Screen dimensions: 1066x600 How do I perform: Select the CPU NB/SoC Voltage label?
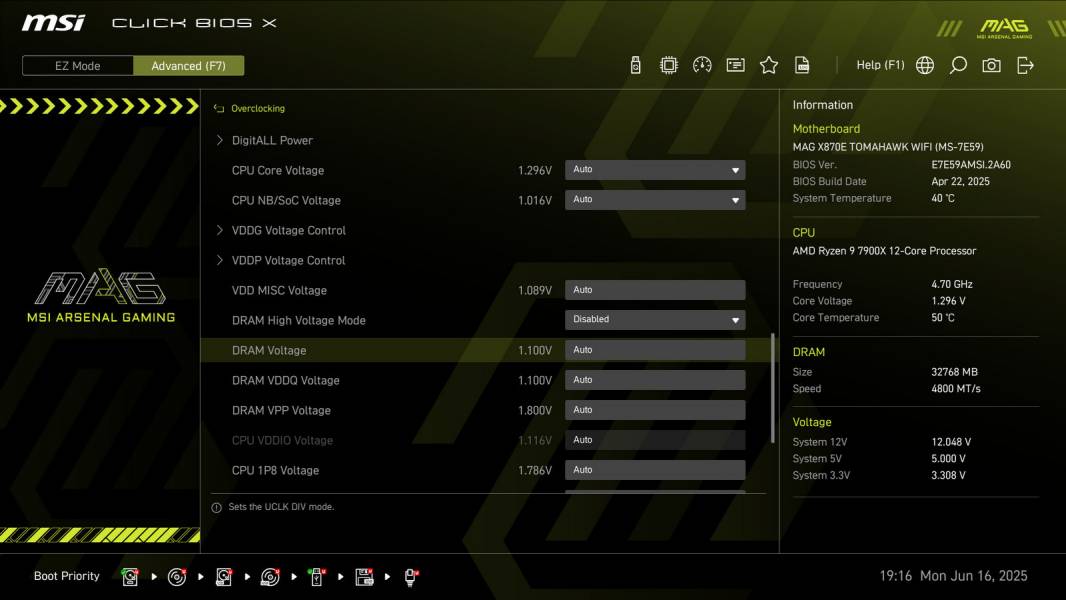pos(286,200)
